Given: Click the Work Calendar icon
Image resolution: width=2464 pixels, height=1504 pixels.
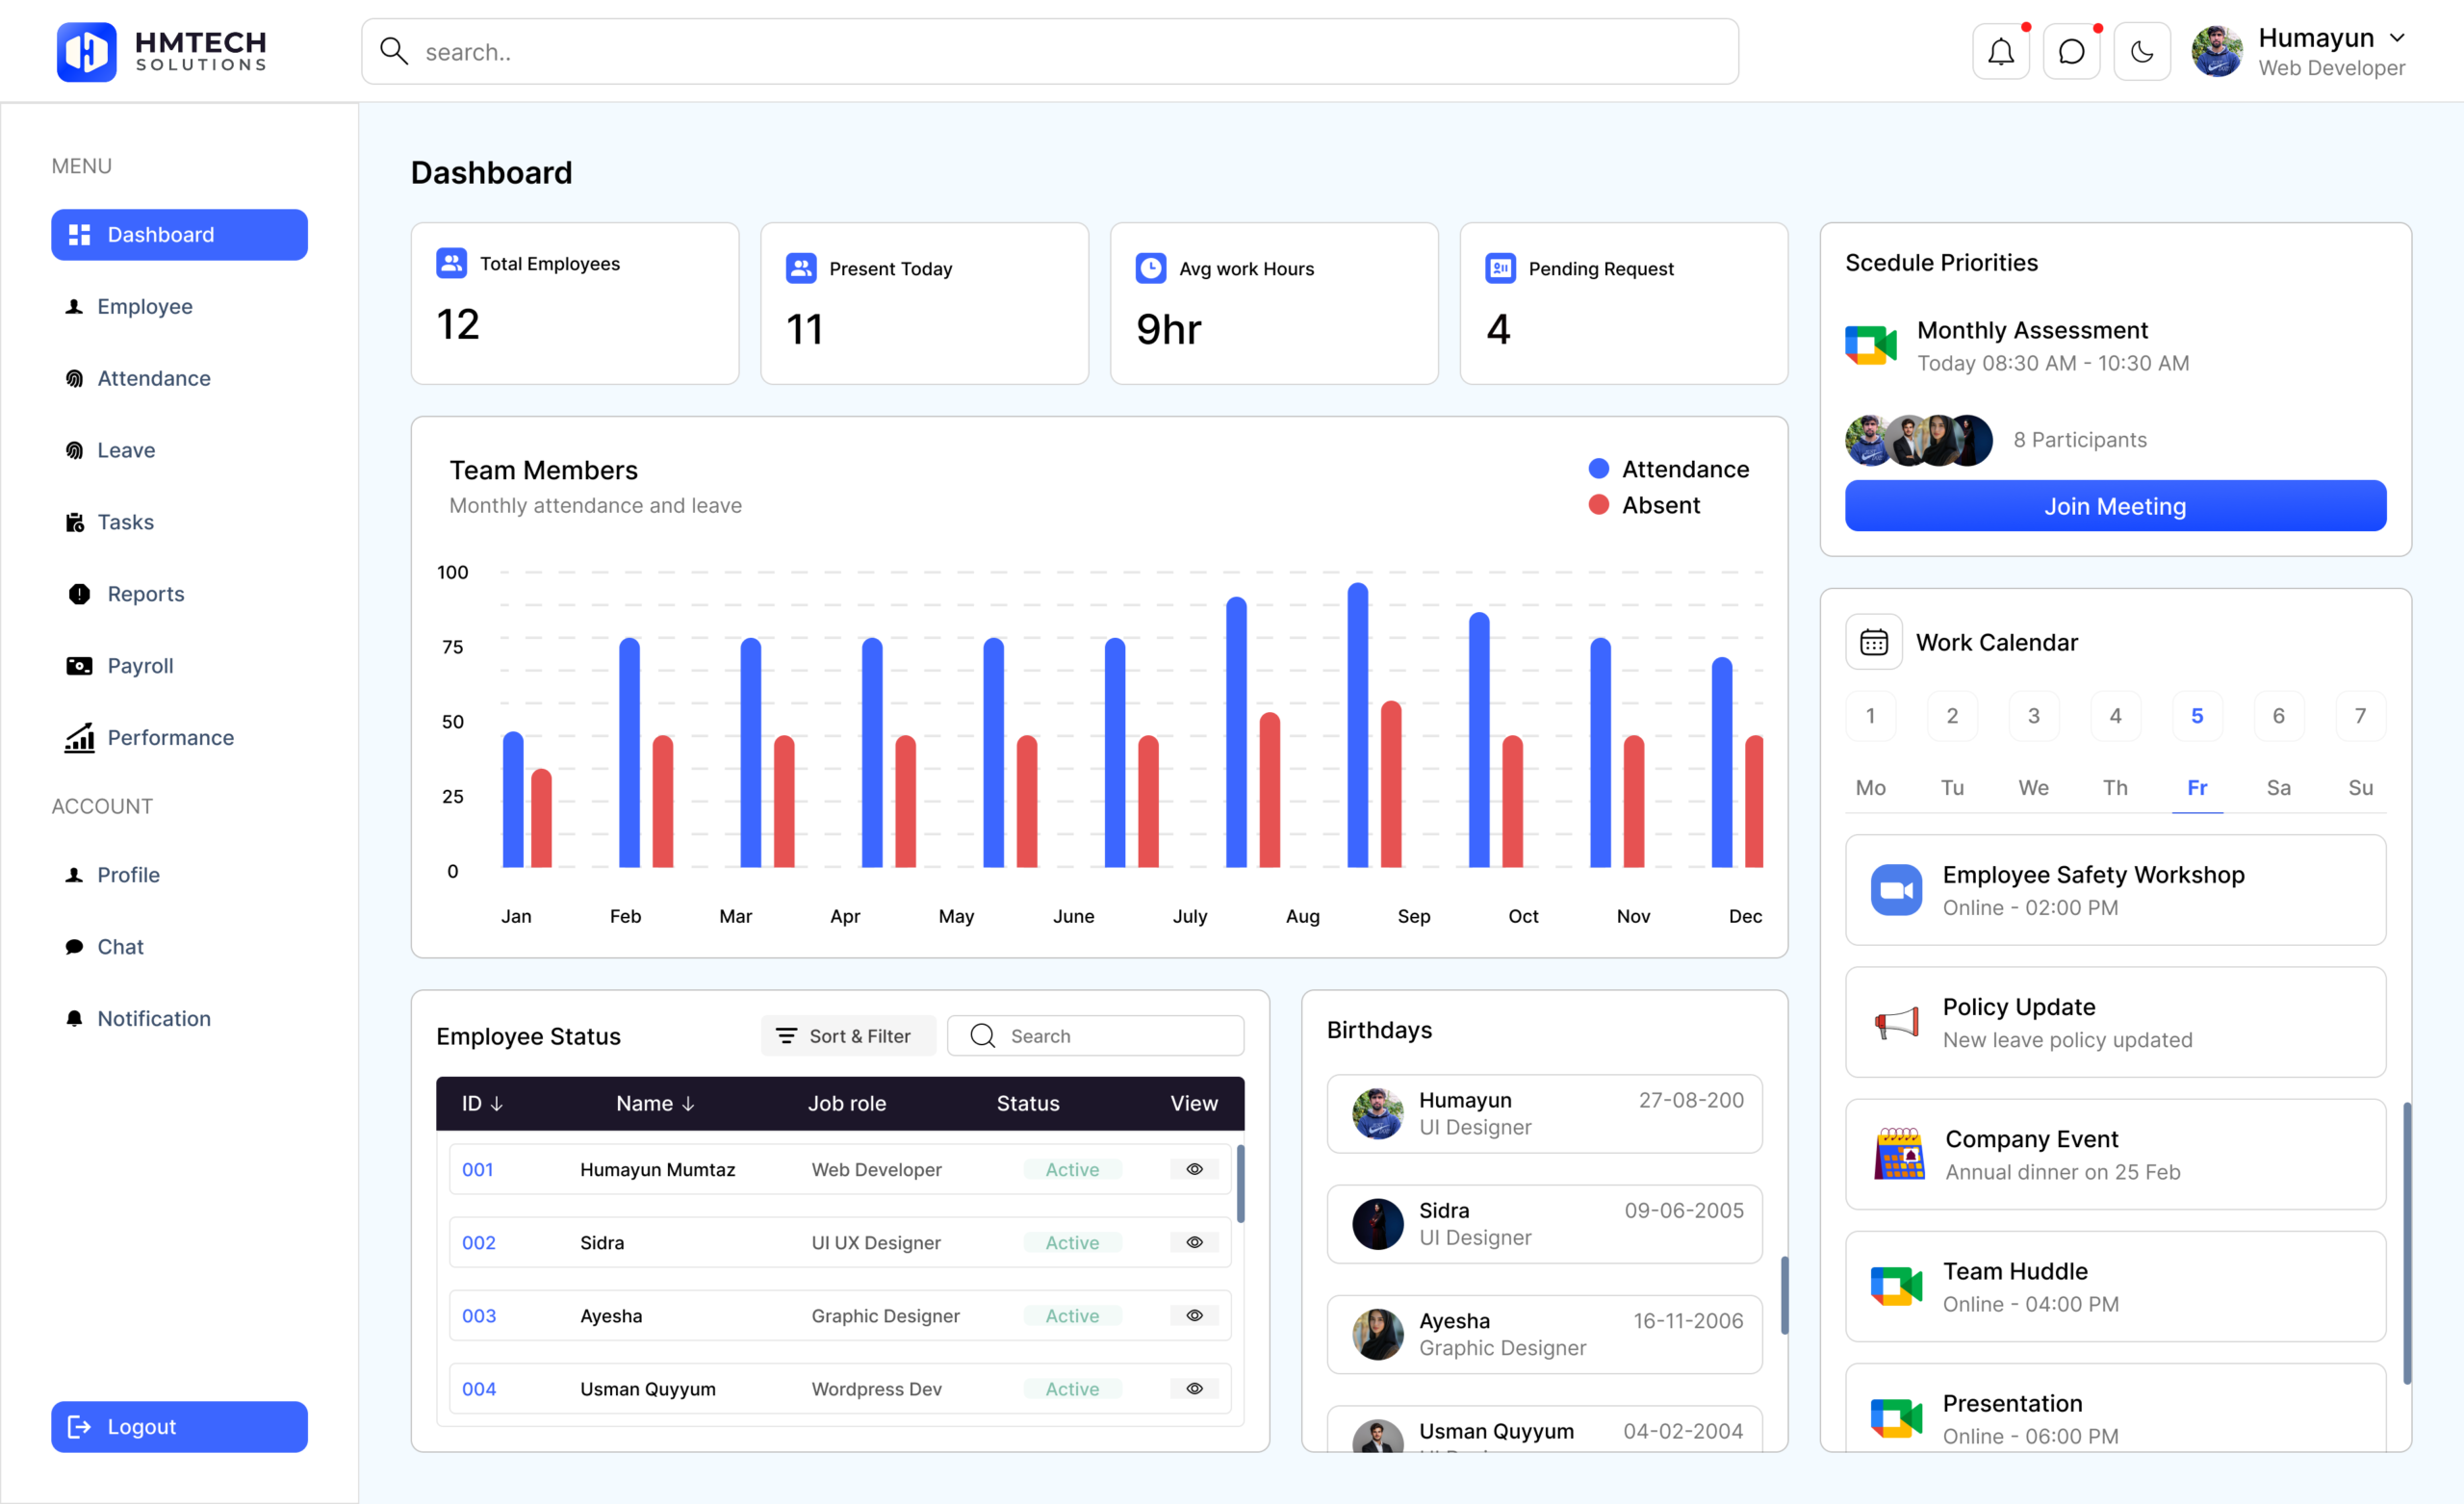Looking at the screenshot, I should (x=1873, y=642).
